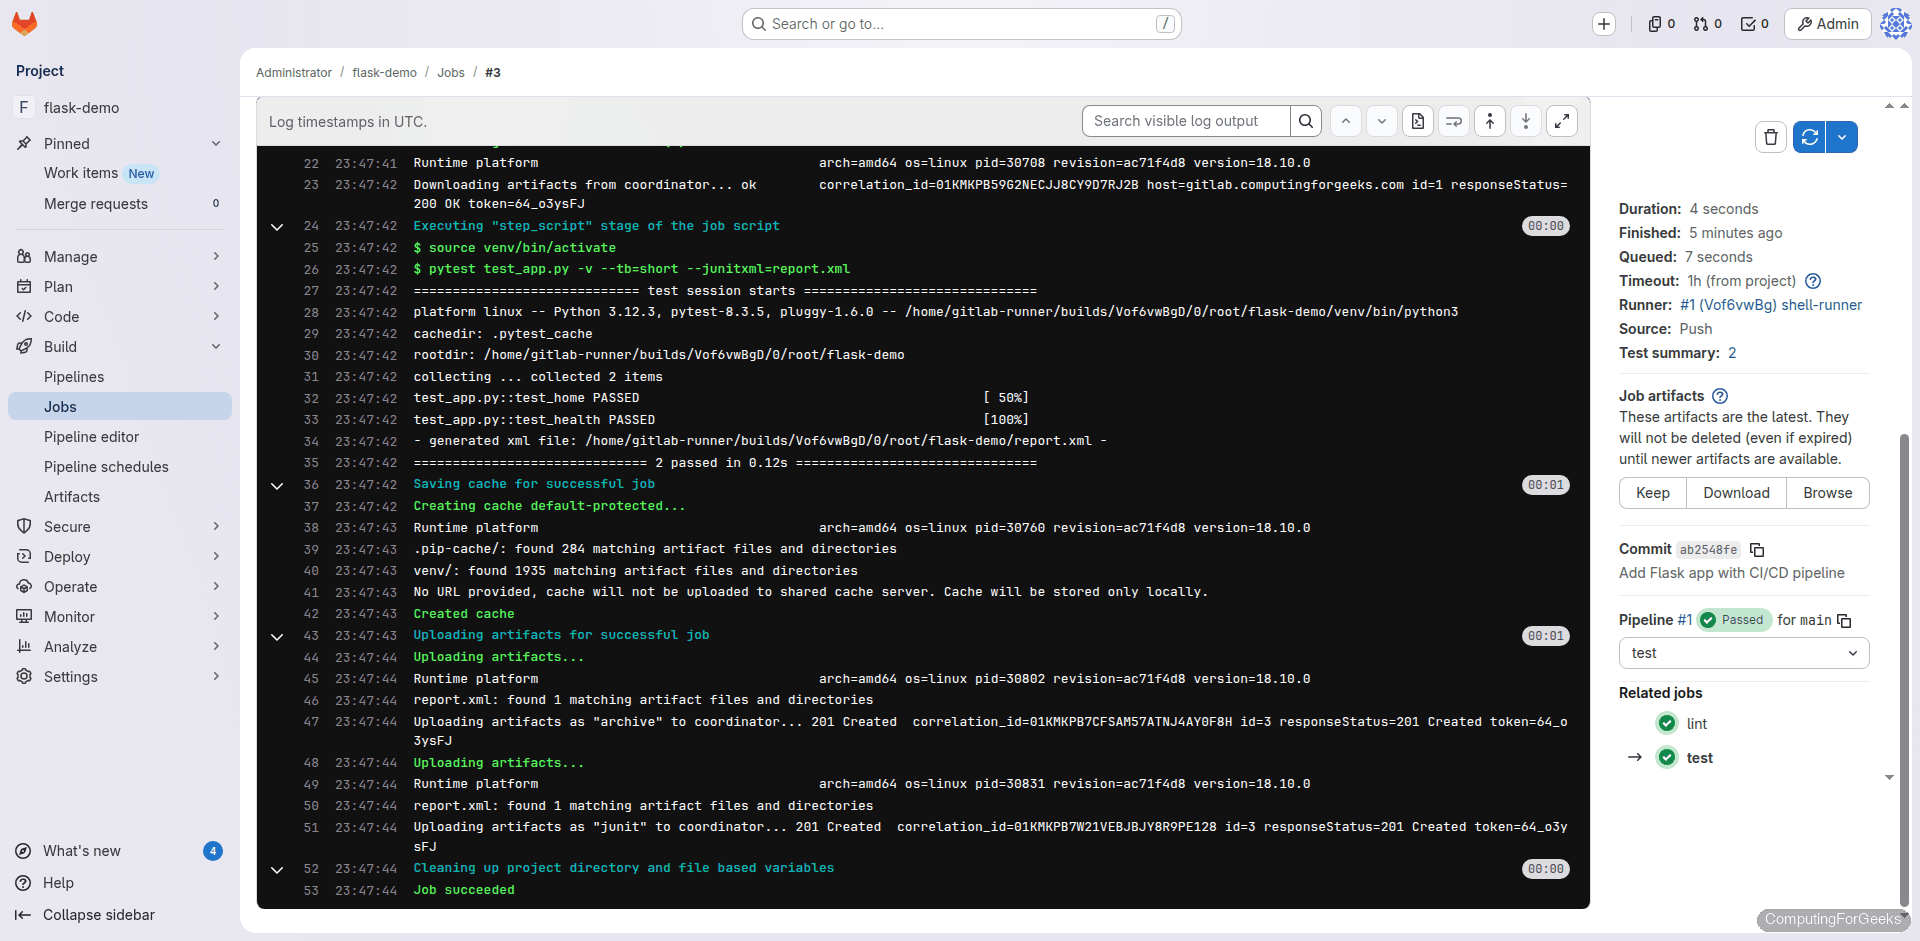Image resolution: width=1920 pixels, height=941 pixels.
Task: View the Passed pipeline status badge
Action: [x=1734, y=620]
